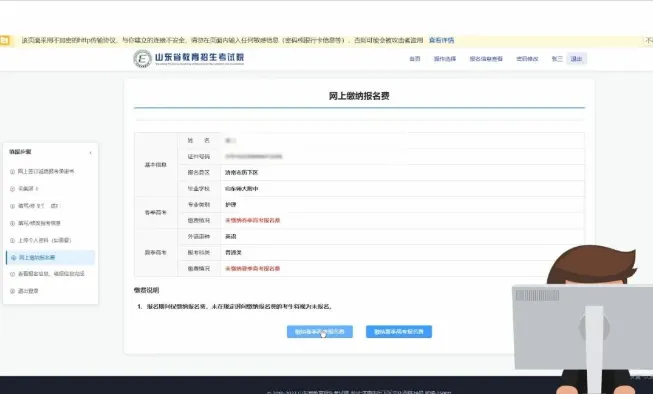Click the red 未缴纳夏季高考报名费 status text
Image resolution: width=653 pixels, height=394 pixels.
point(252,269)
